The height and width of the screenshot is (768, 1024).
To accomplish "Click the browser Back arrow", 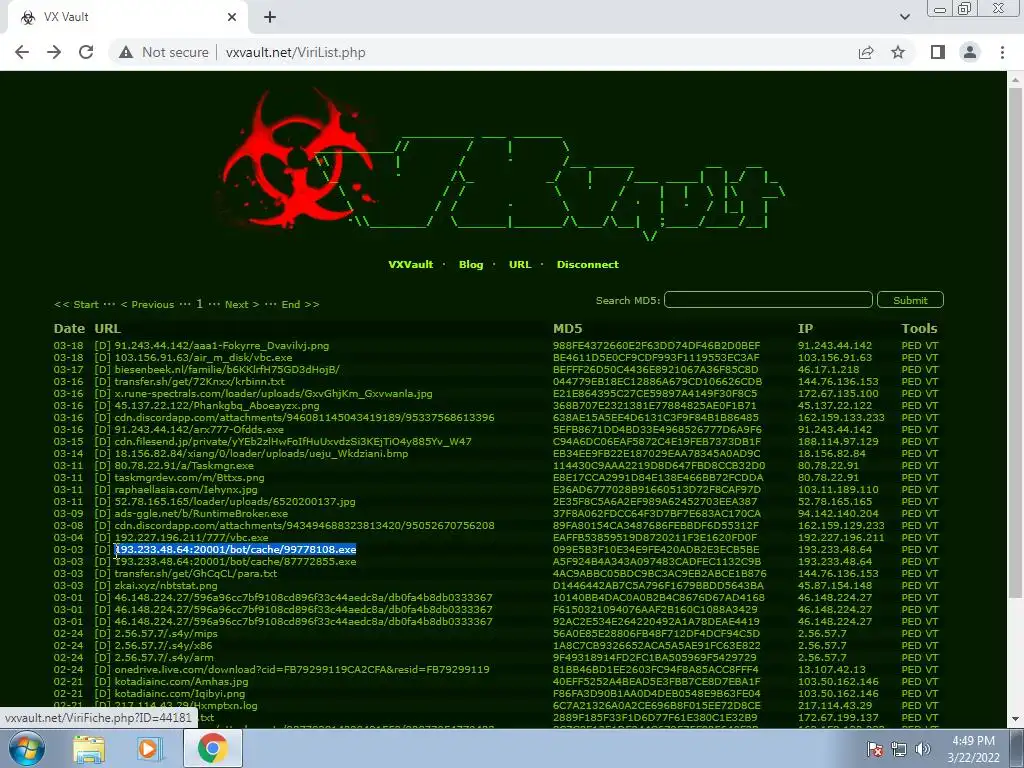I will click(22, 52).
